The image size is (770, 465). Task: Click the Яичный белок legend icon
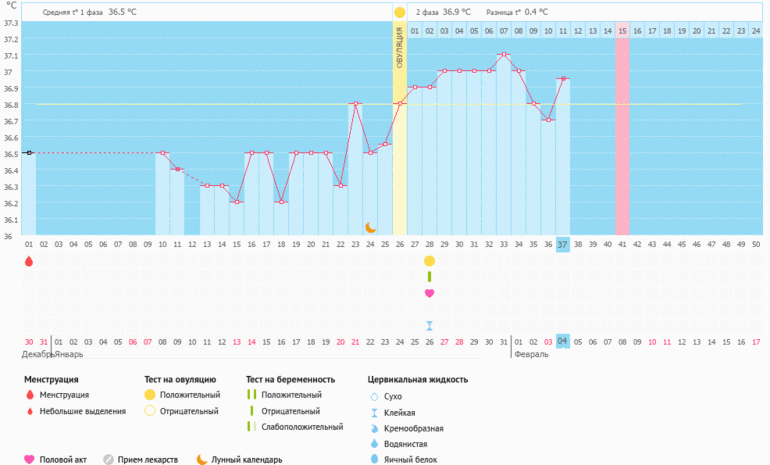click(374, 459)
